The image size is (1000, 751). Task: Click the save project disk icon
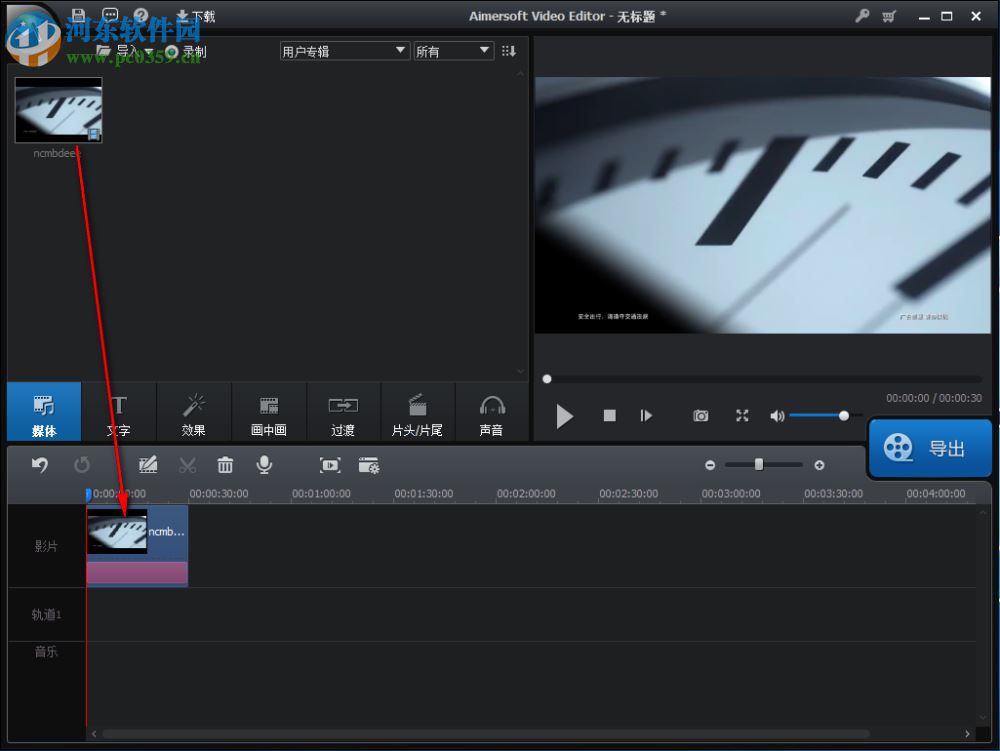pos(78,15)
